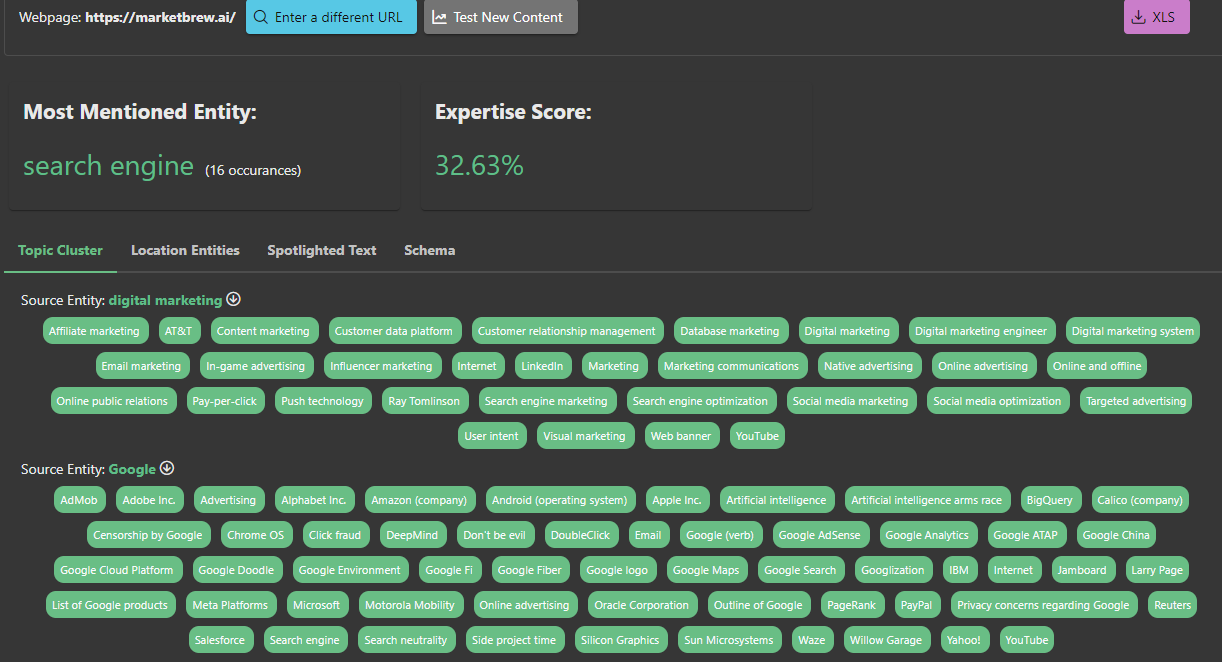Image resolution: width=1222 pixels, height=662 pixels.
Task: Select the Schema tab
Action: click(x=429, y=250)
